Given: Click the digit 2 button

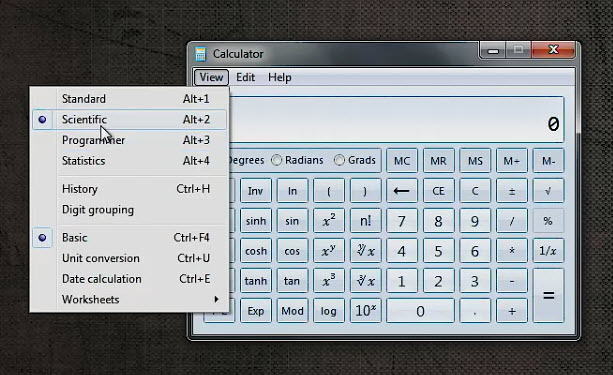Looking at the screenshot, I should (438, 281).
